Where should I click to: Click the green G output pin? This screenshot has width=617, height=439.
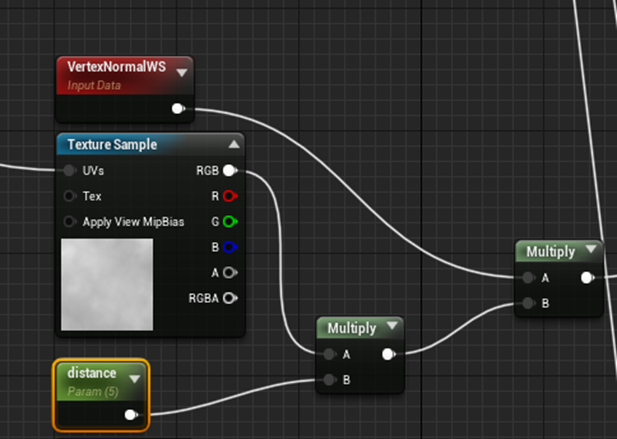(230, 221)
